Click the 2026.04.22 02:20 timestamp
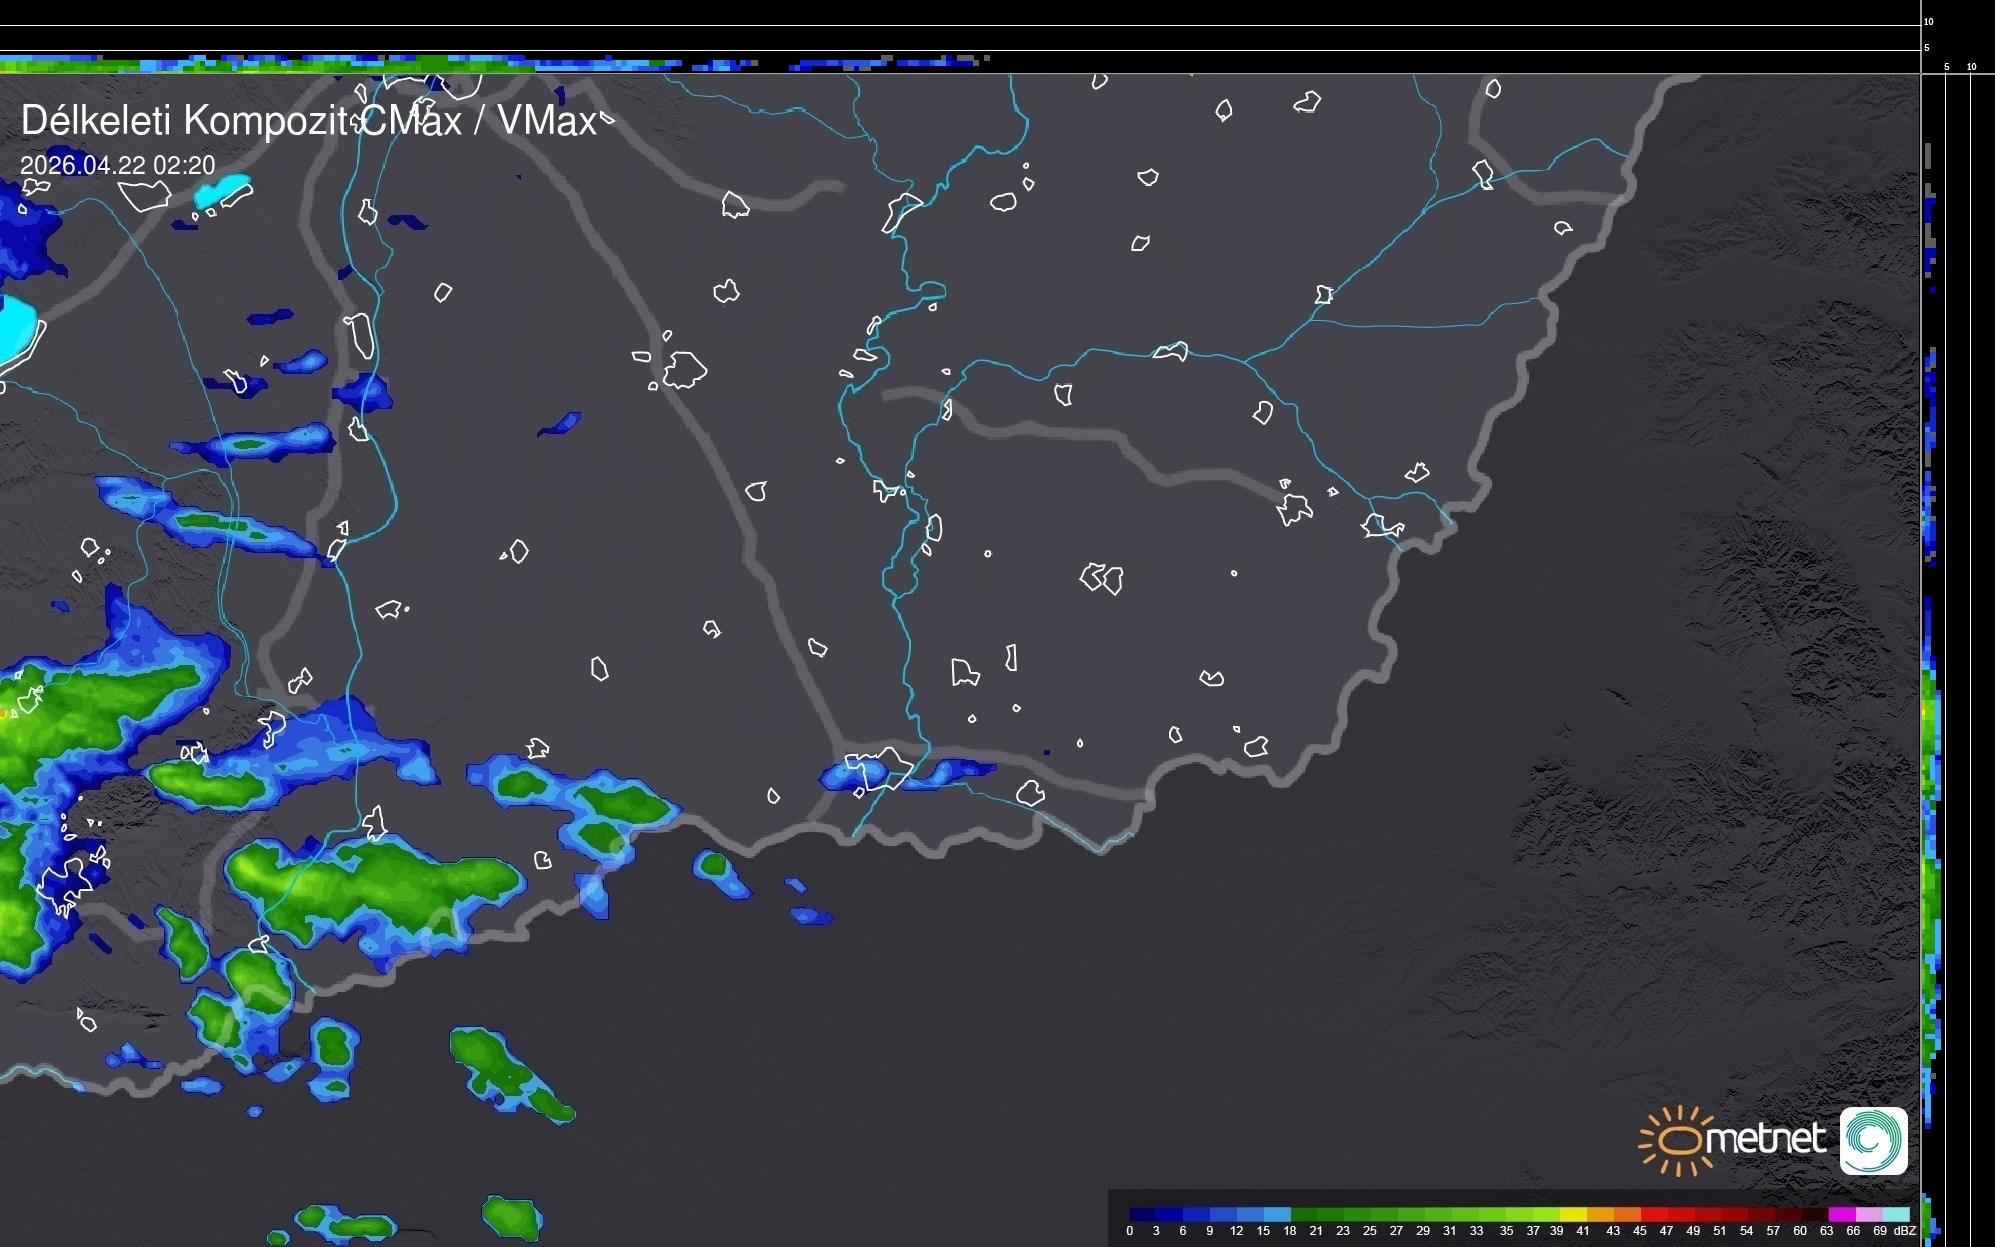The image size is (1995, 1247). pyautogui.click(x=118, y=165)
